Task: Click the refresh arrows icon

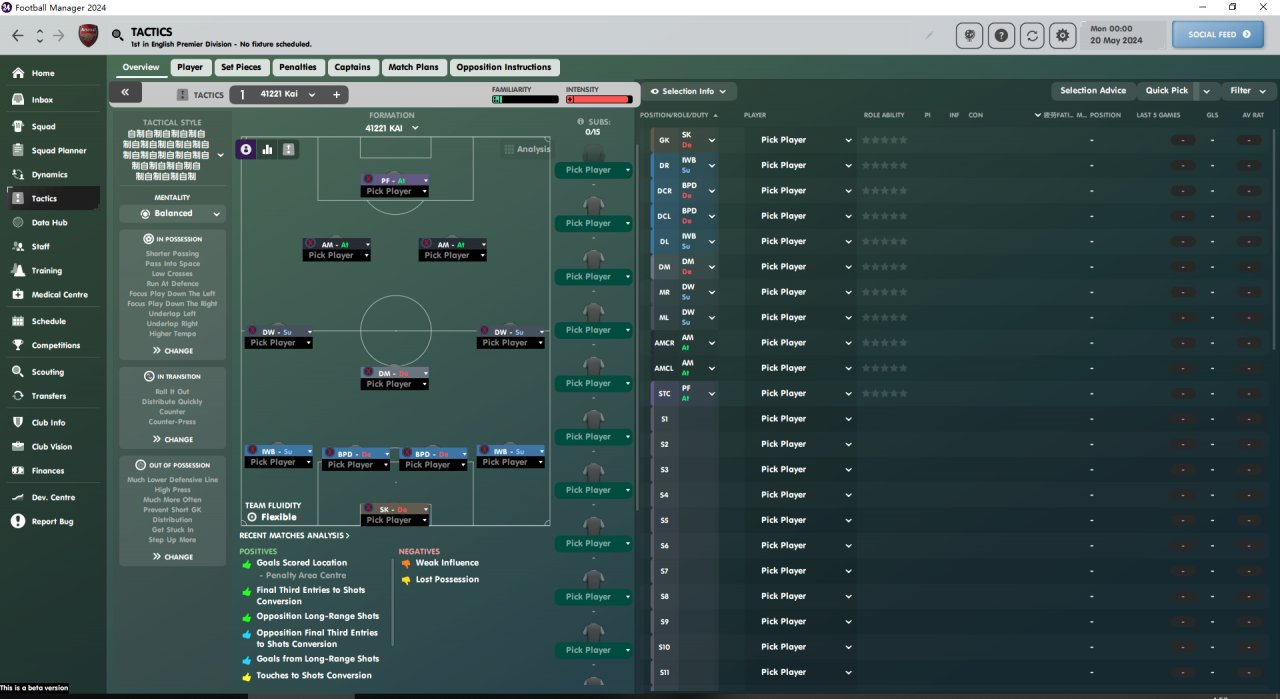Action: 1032,35
